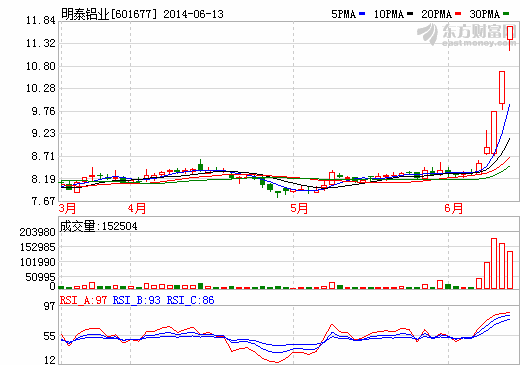The image size is (520, 365).
Task: Click the 成交量:152504 volume heading
Action: click(x=98, y=226)
